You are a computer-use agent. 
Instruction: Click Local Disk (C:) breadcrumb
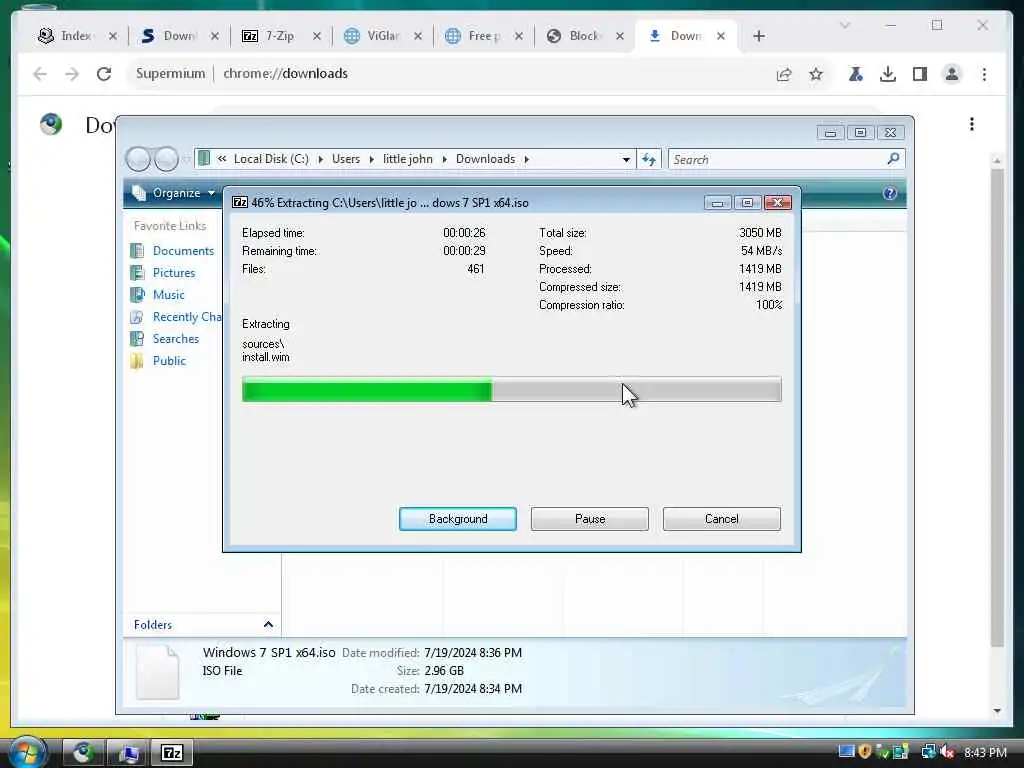click(x=271, y=159)
